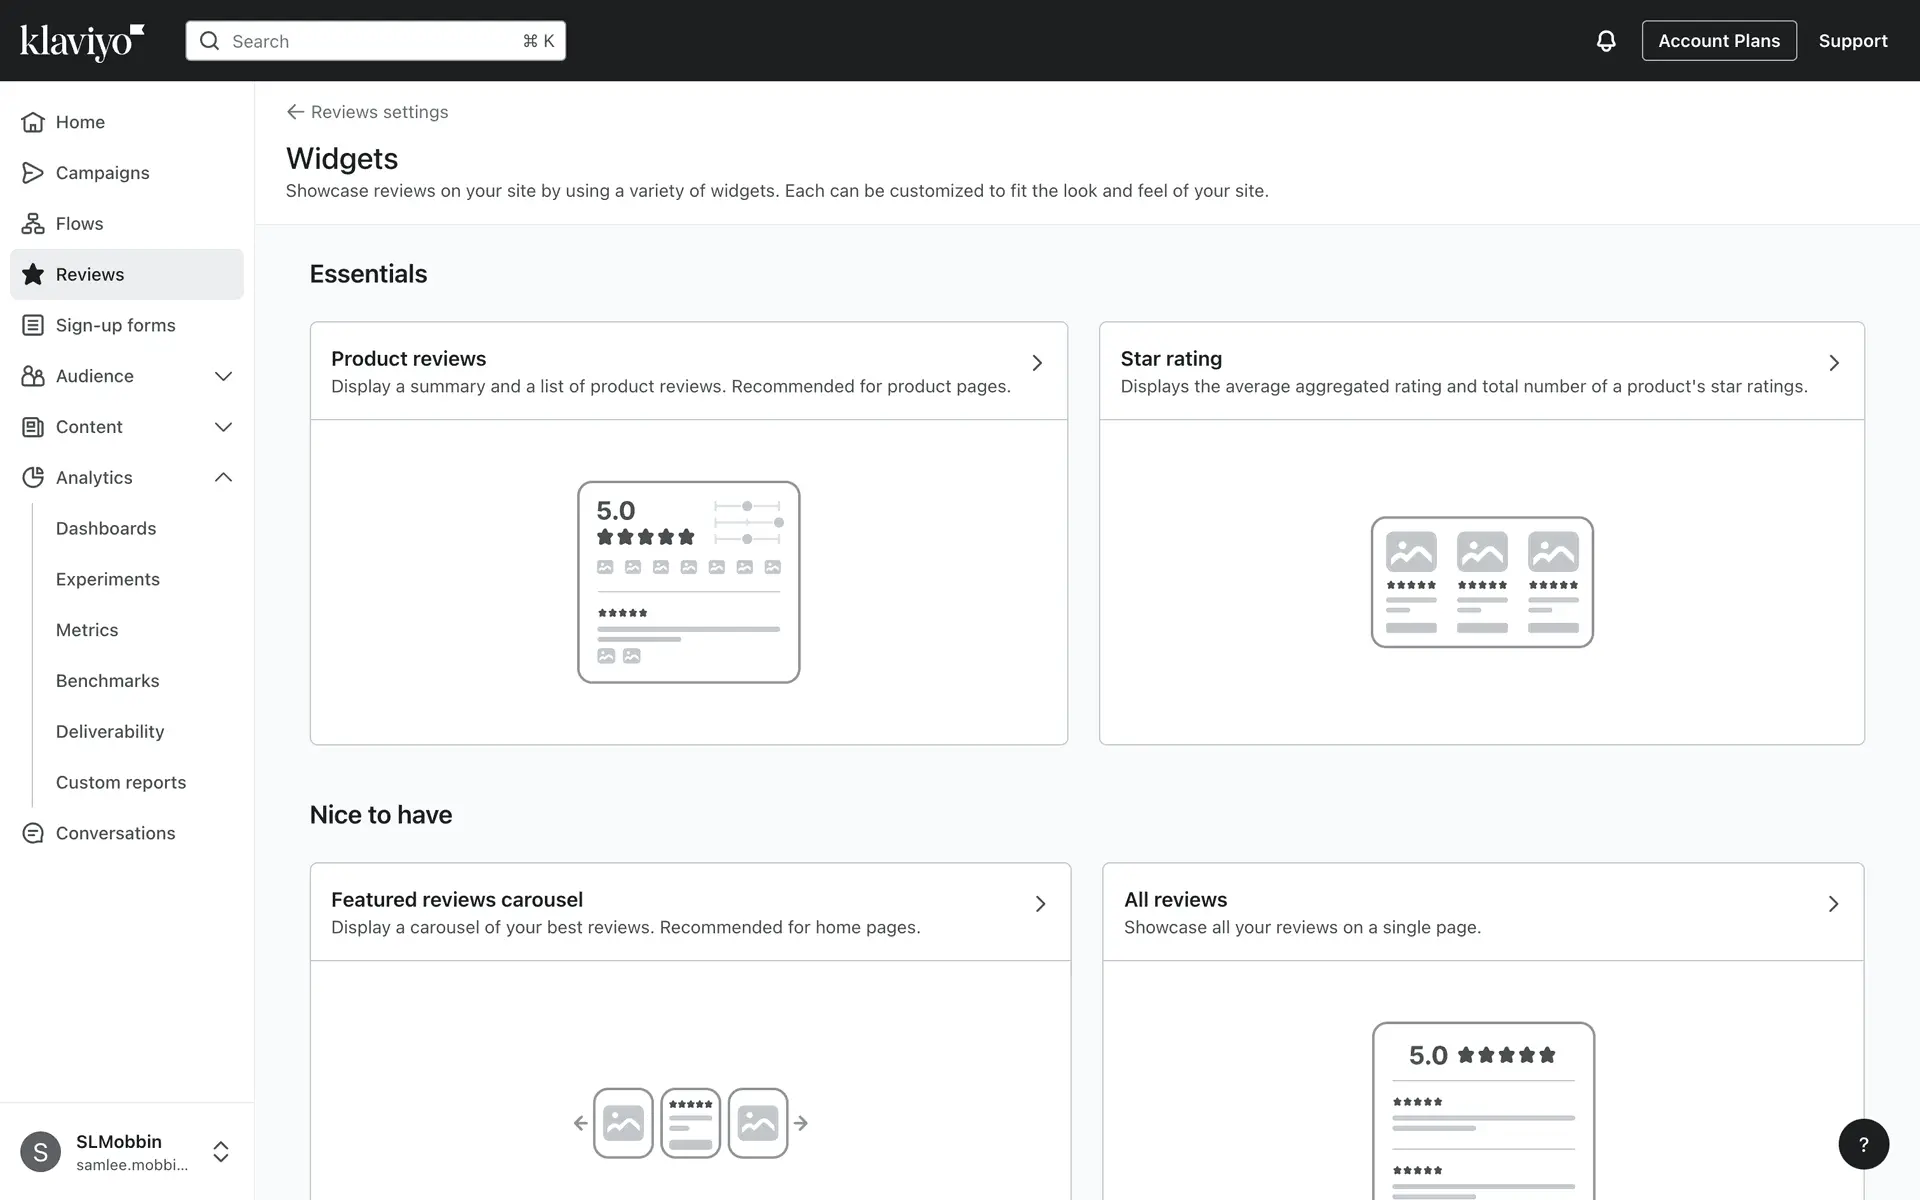Open the help question mark button
This screenshot has width=1920, height=1200.
pyautogui.click(x=1863, y=1144)
